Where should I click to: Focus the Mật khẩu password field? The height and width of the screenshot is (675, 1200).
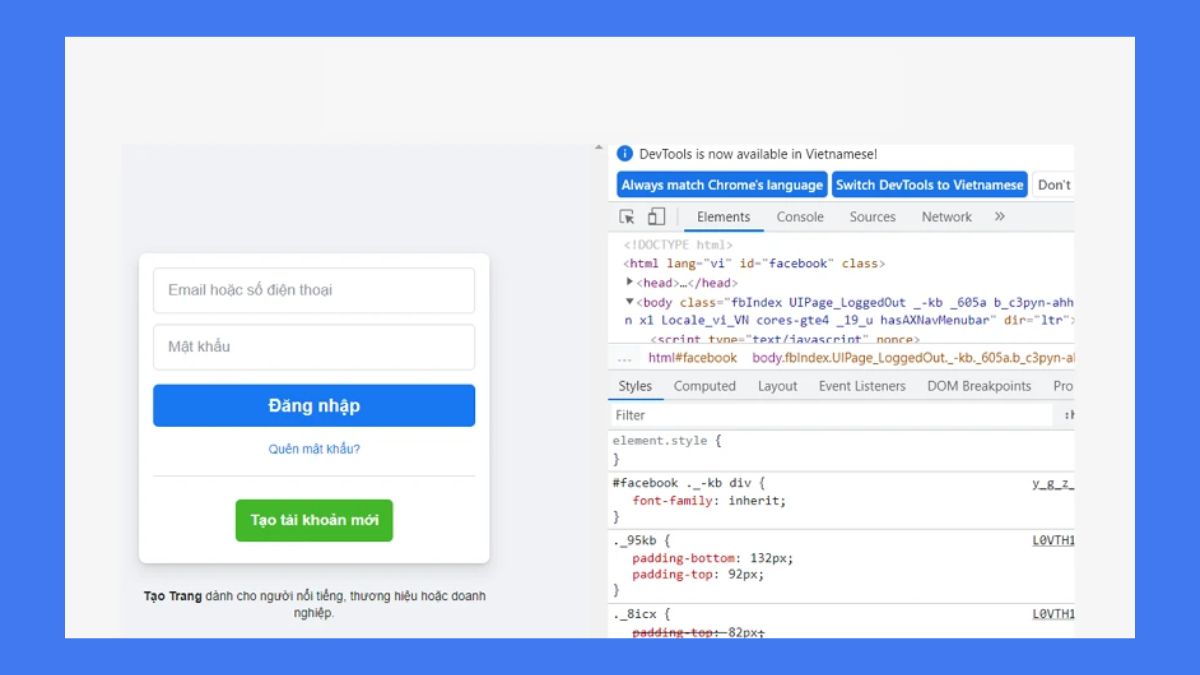314,347
